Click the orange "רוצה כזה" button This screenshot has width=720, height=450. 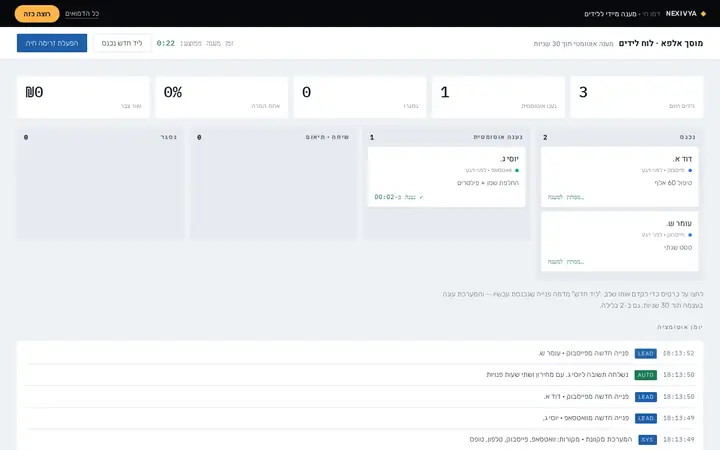click(x=37, y=14)
